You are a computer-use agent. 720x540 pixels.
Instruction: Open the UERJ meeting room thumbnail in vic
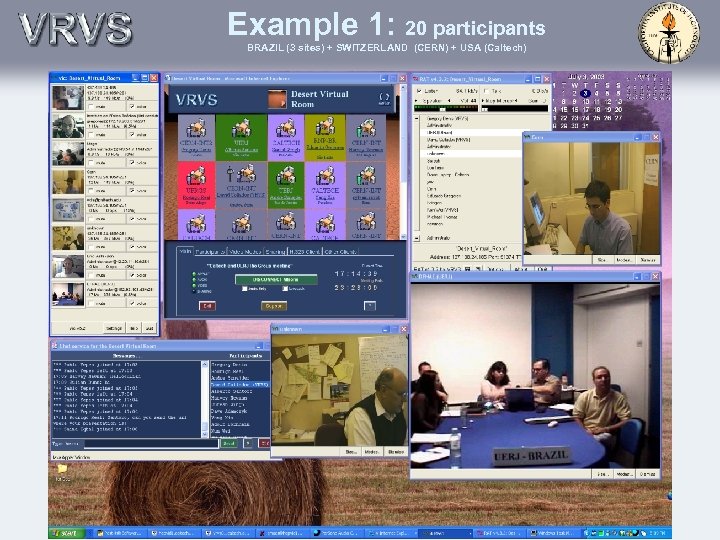click(x=68, y=294)
